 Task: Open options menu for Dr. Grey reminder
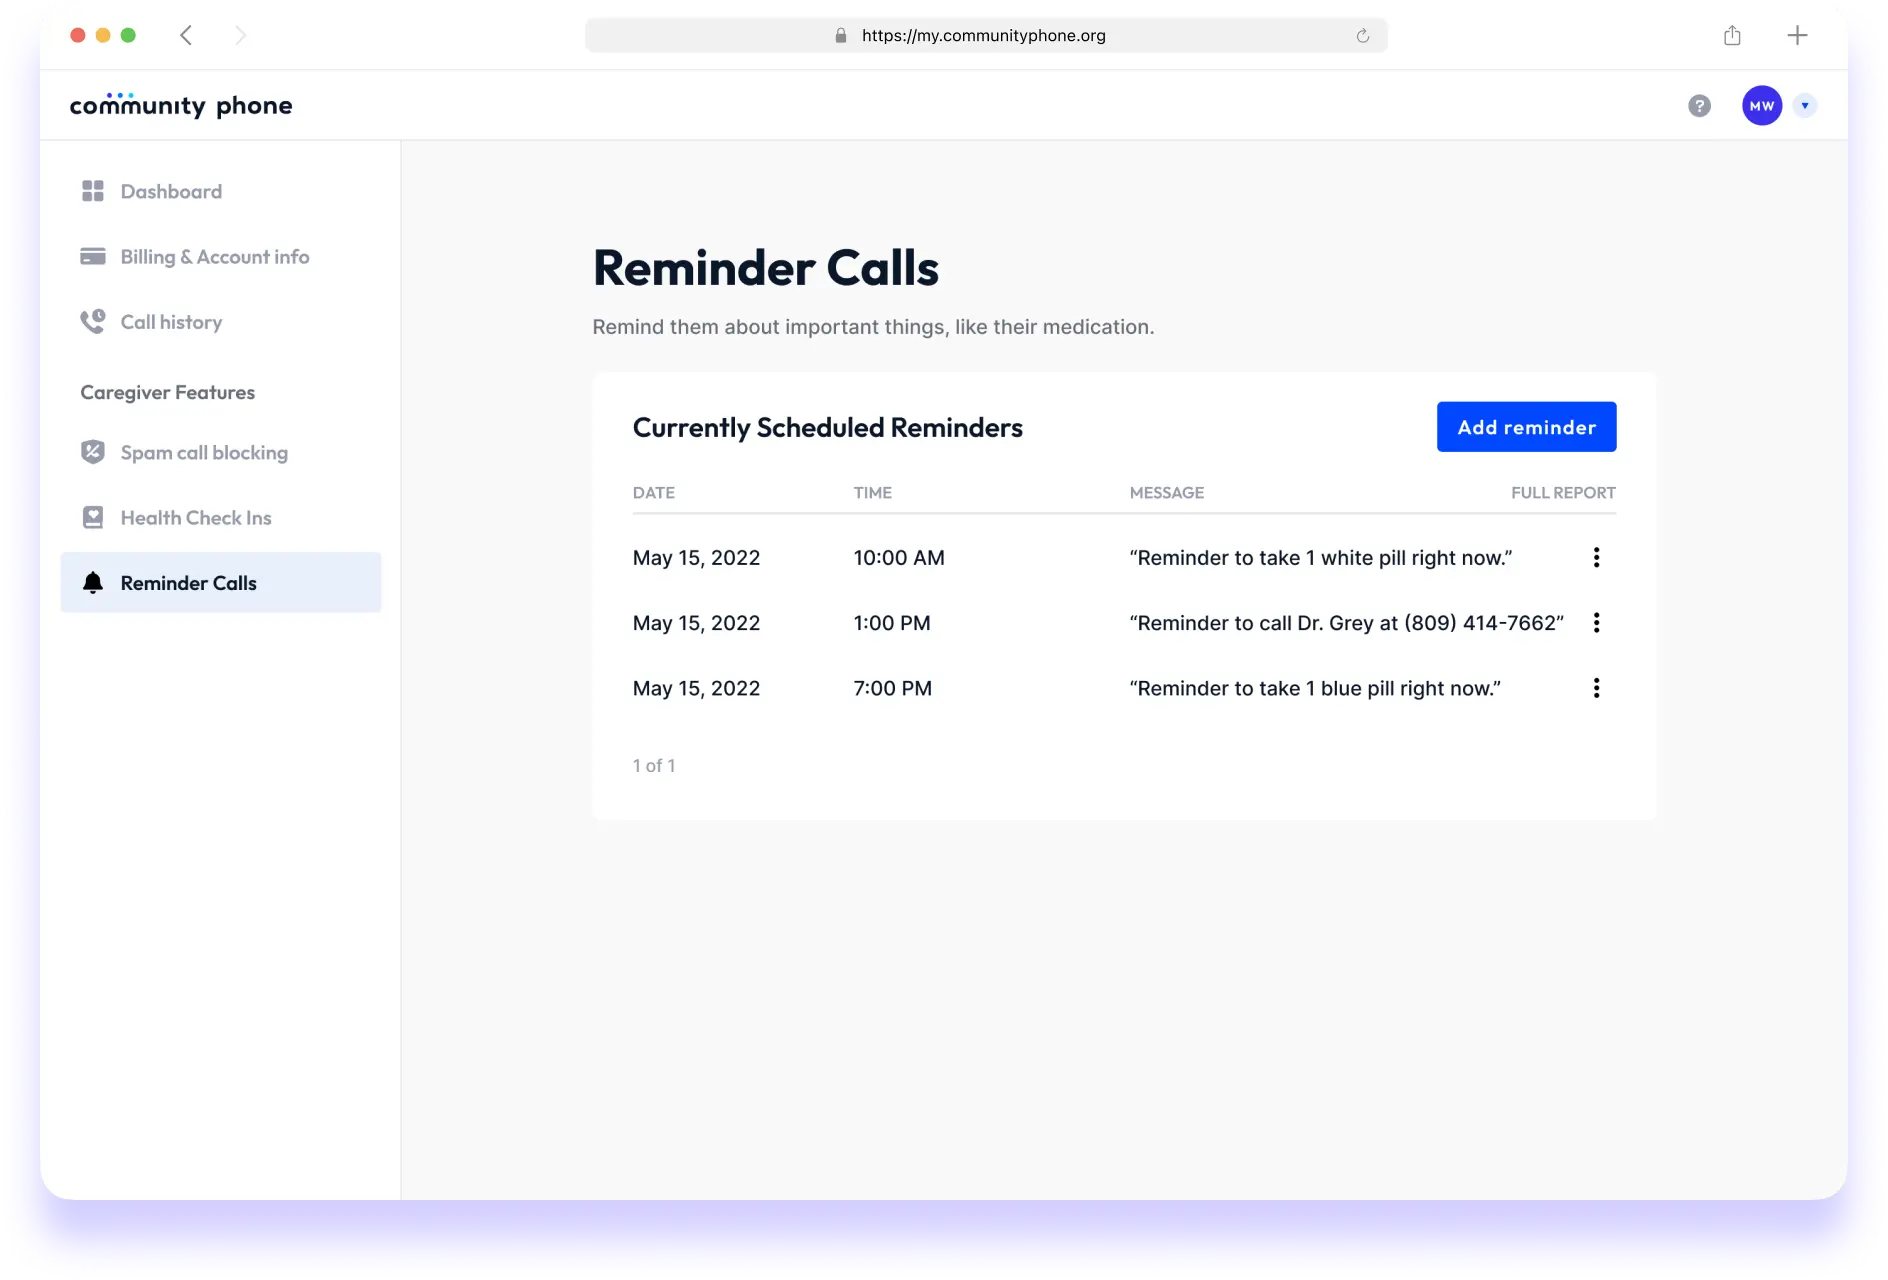(x=1596, y=623)
